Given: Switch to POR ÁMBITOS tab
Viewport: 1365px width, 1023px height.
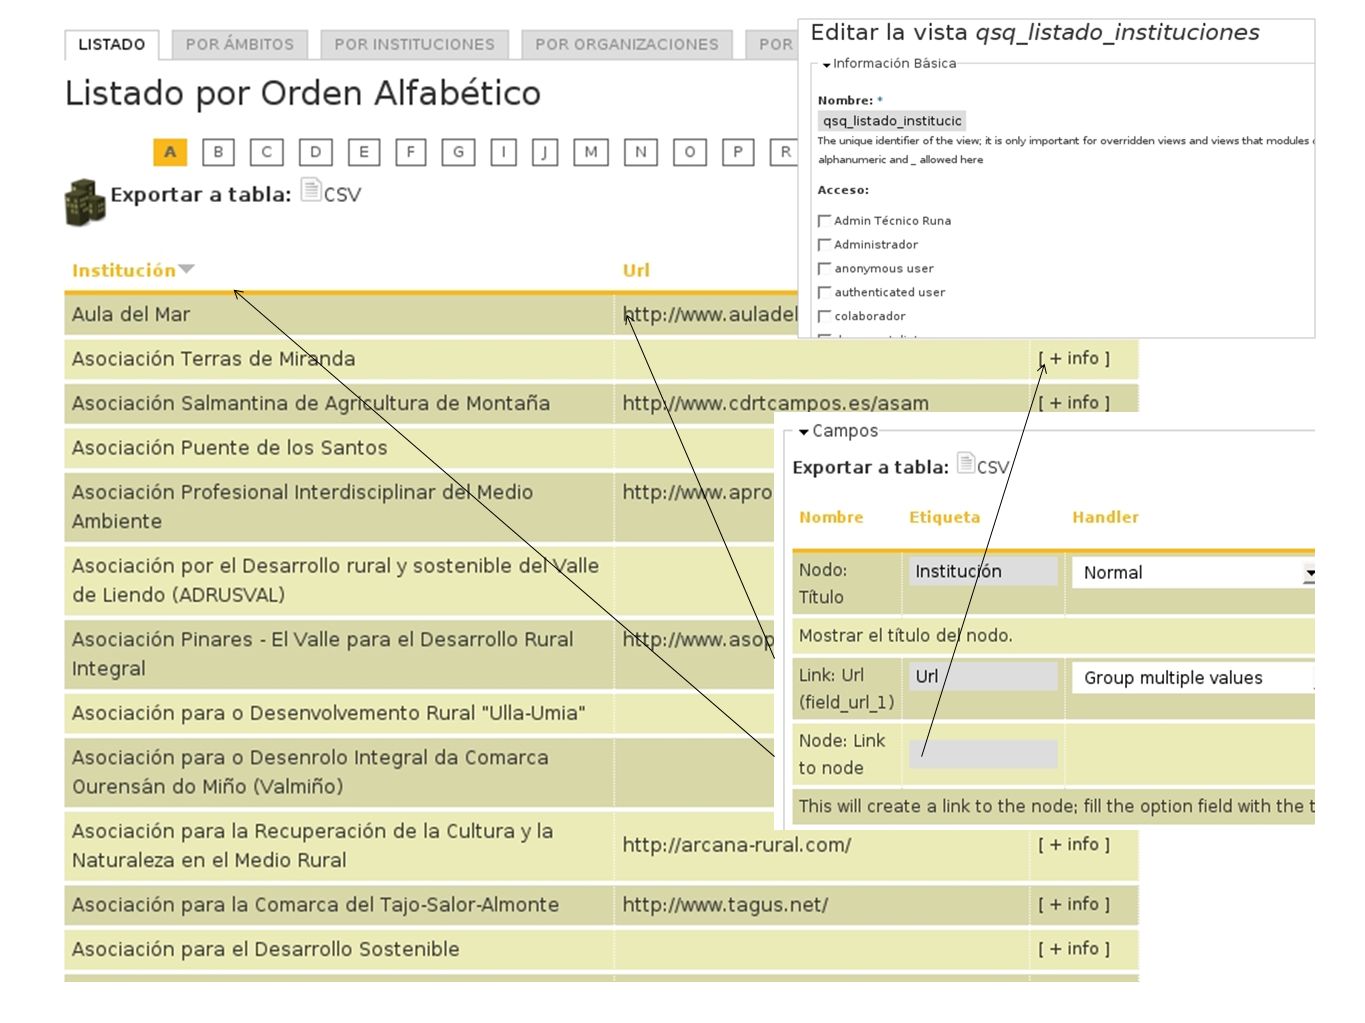Looking at the screenshot, I should tap(240, 45).
